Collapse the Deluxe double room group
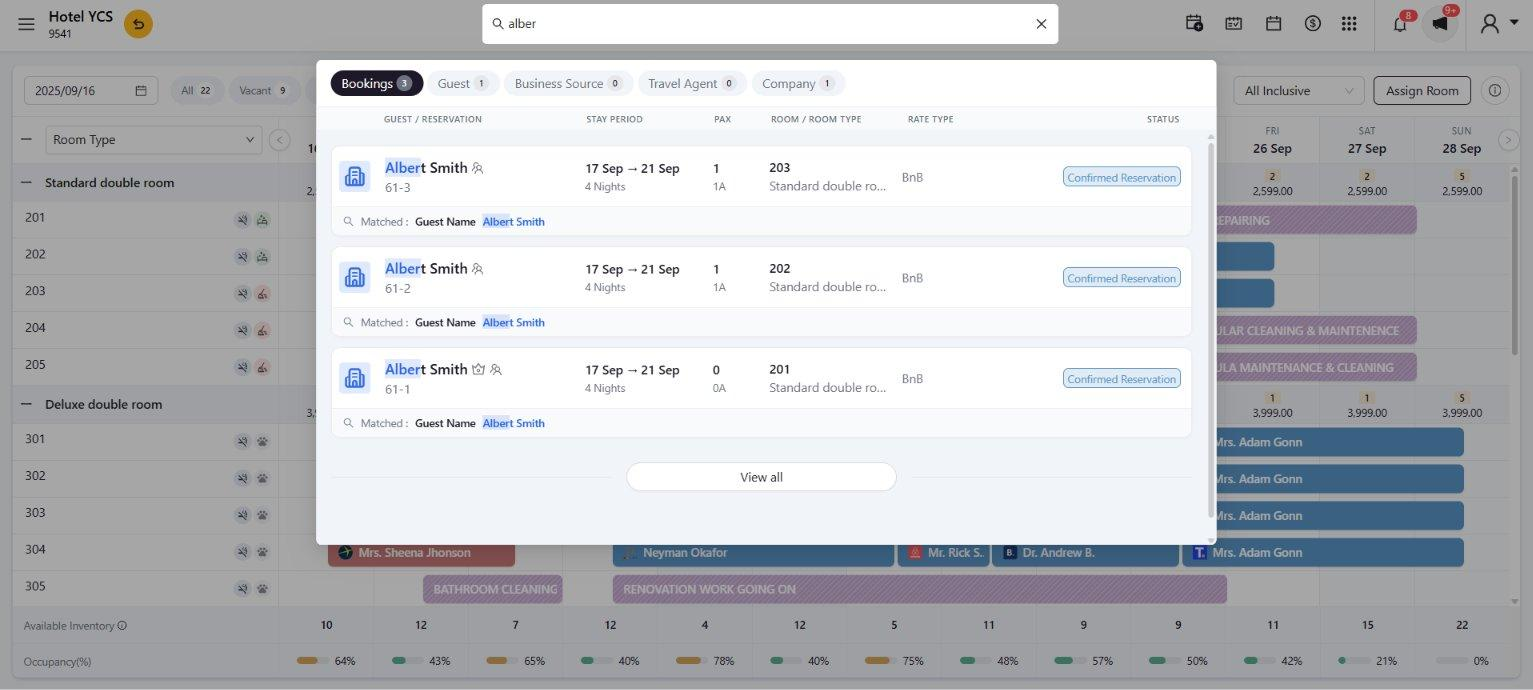Viewport: 1533px width, 690px height. tap(26, 405)
